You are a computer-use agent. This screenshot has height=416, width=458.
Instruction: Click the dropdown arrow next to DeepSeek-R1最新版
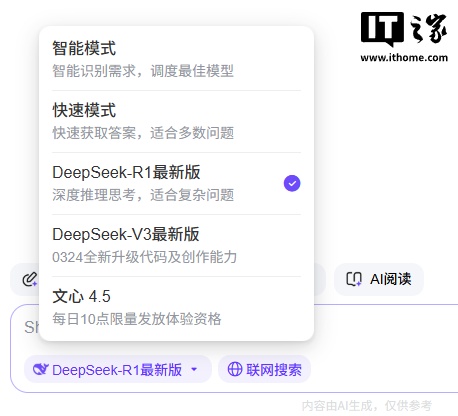click(x=194, y=370)
